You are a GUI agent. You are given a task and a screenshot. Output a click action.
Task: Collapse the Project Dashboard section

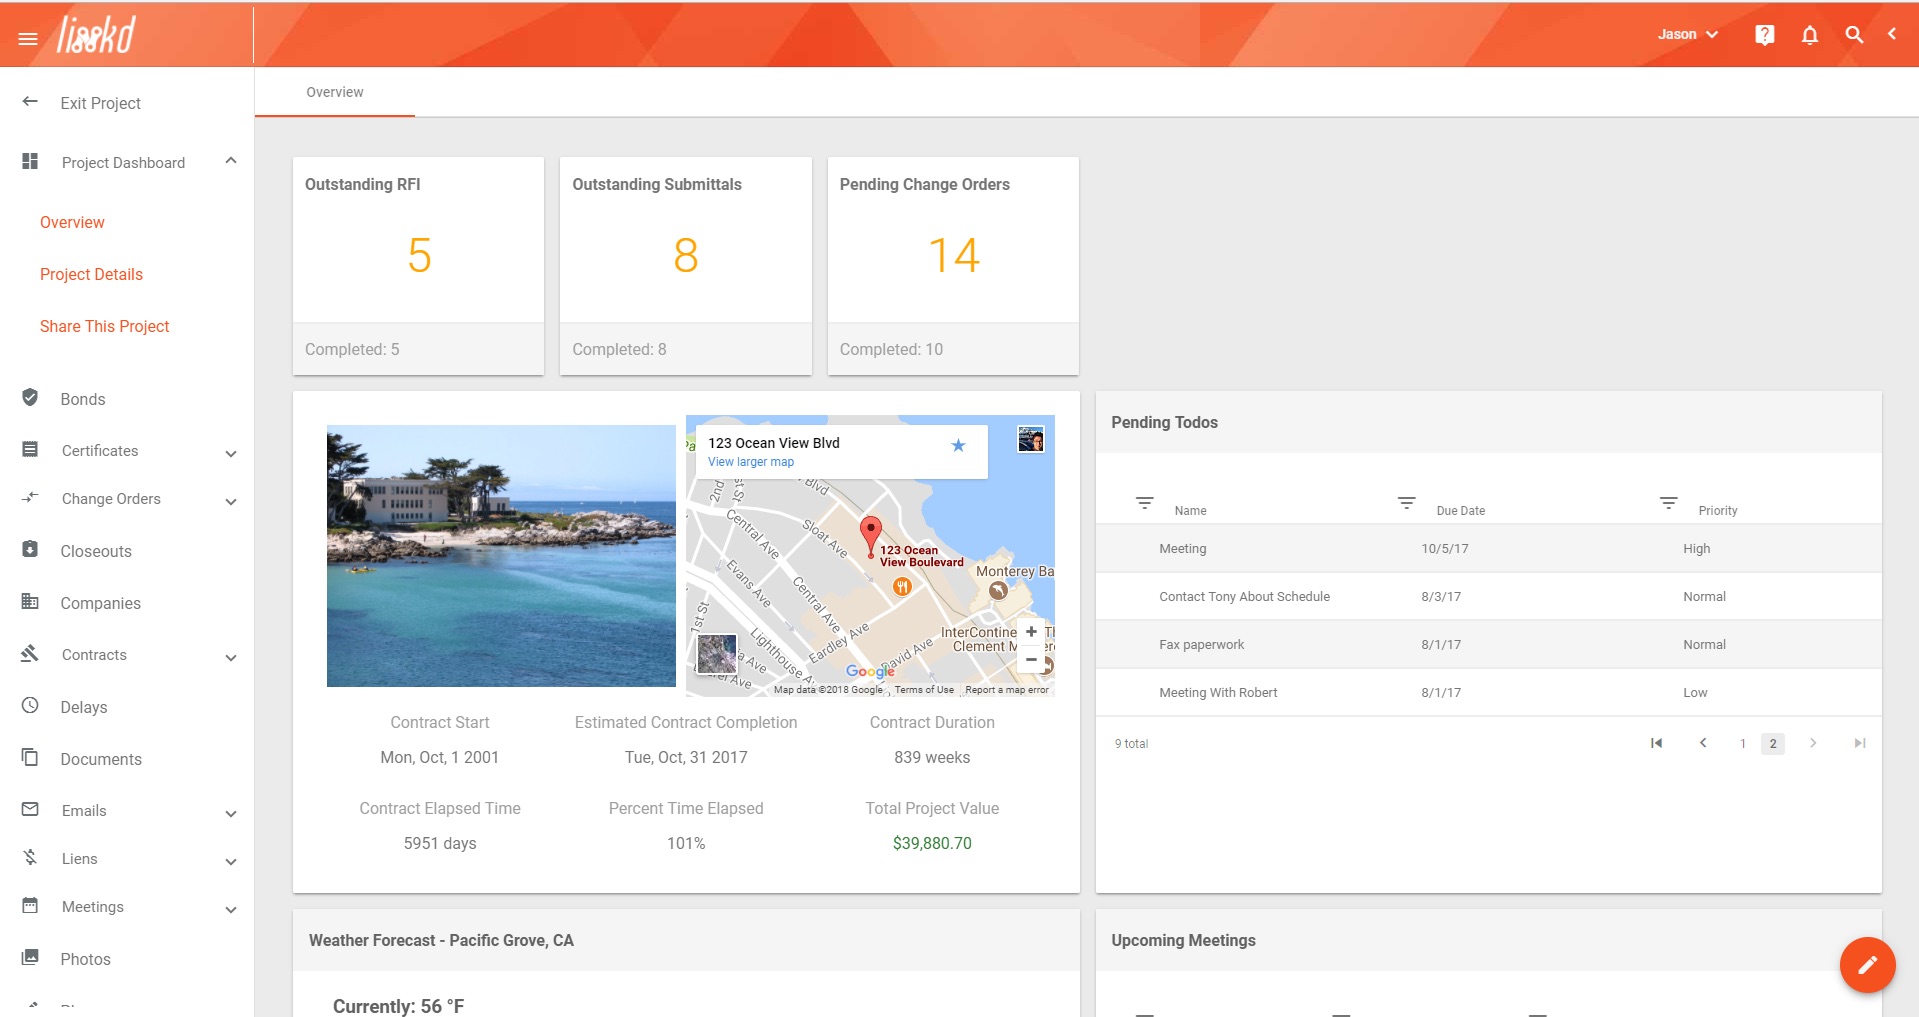click(231, 161)
